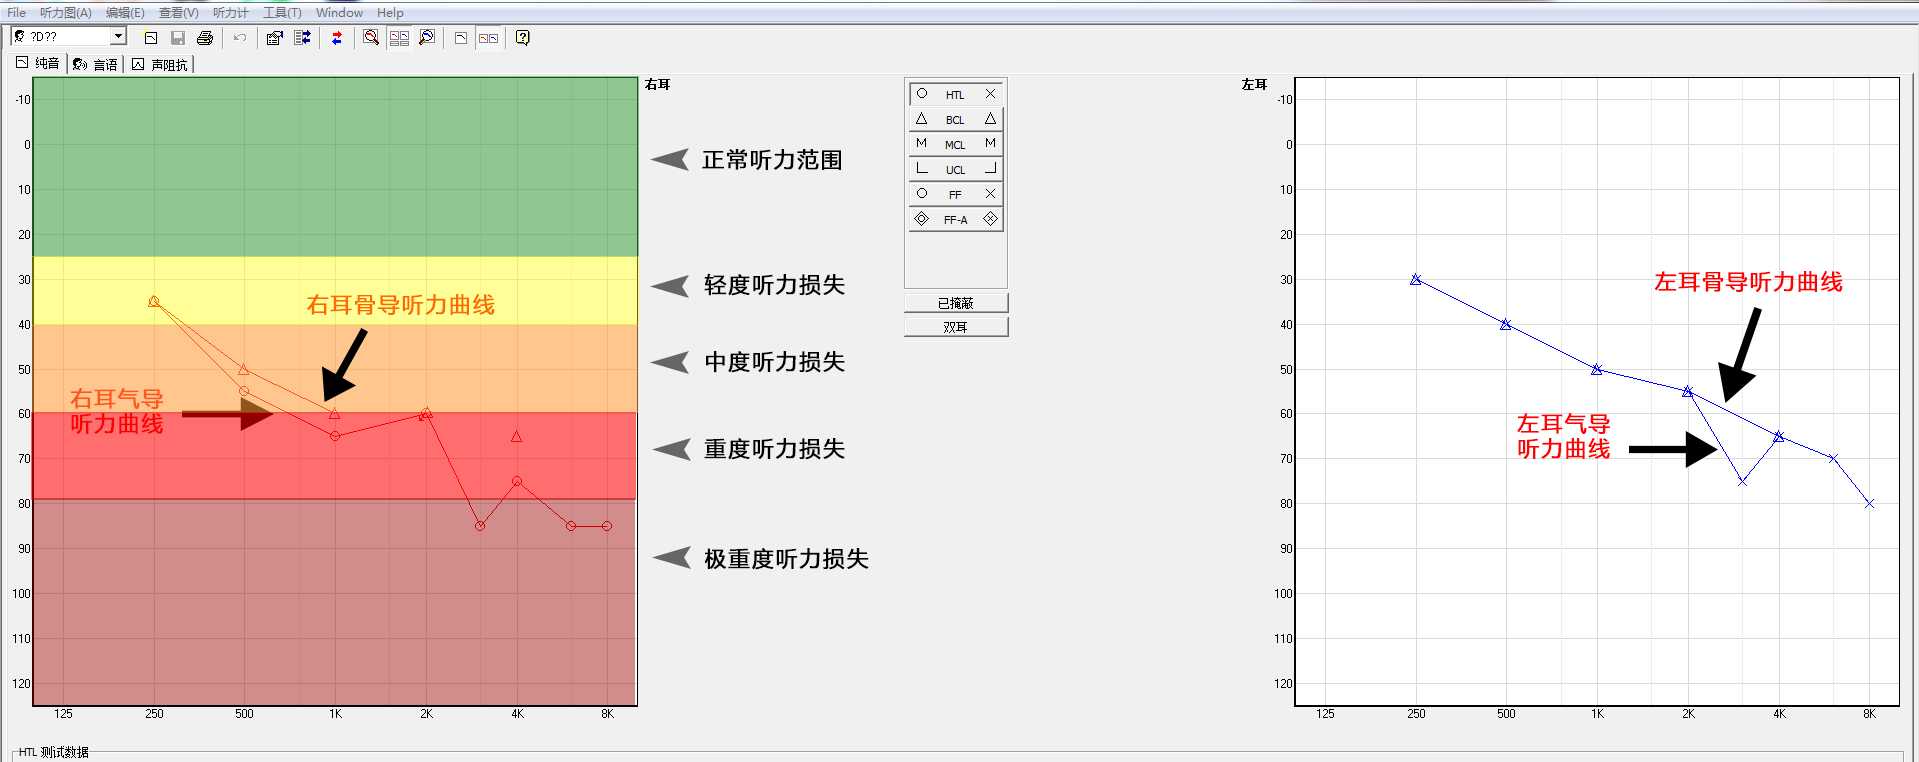Click right ear air point at 8K

tap(607, 526)
